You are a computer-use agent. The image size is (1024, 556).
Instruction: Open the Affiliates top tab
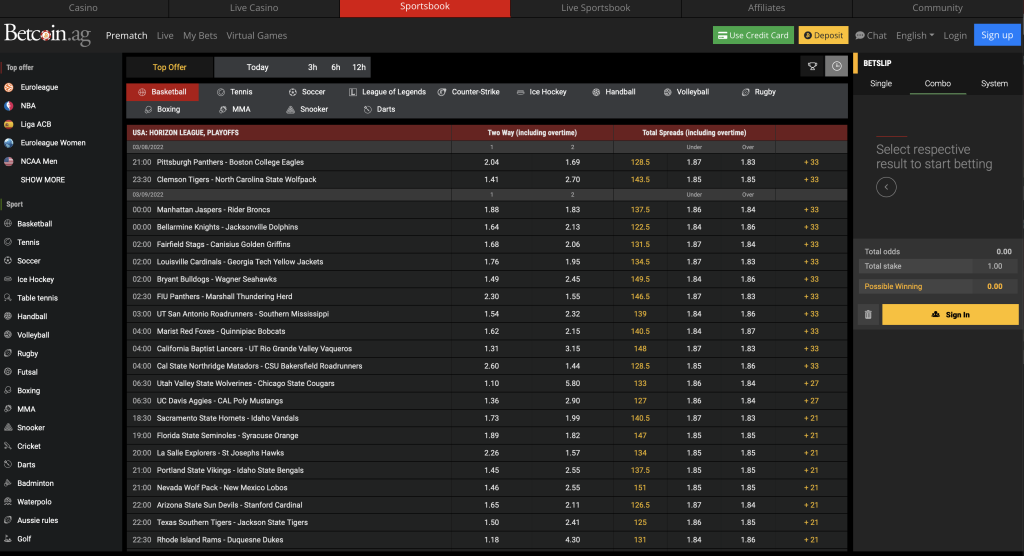767,8
